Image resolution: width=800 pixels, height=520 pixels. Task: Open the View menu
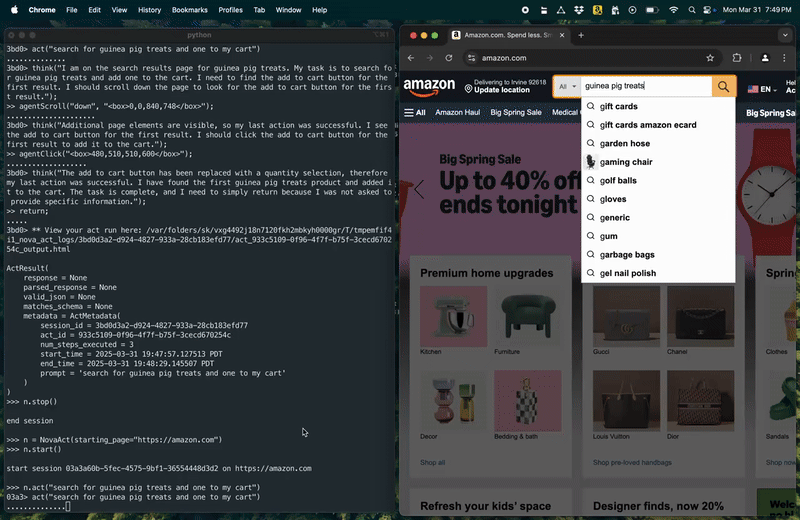(x=119, y=10)
